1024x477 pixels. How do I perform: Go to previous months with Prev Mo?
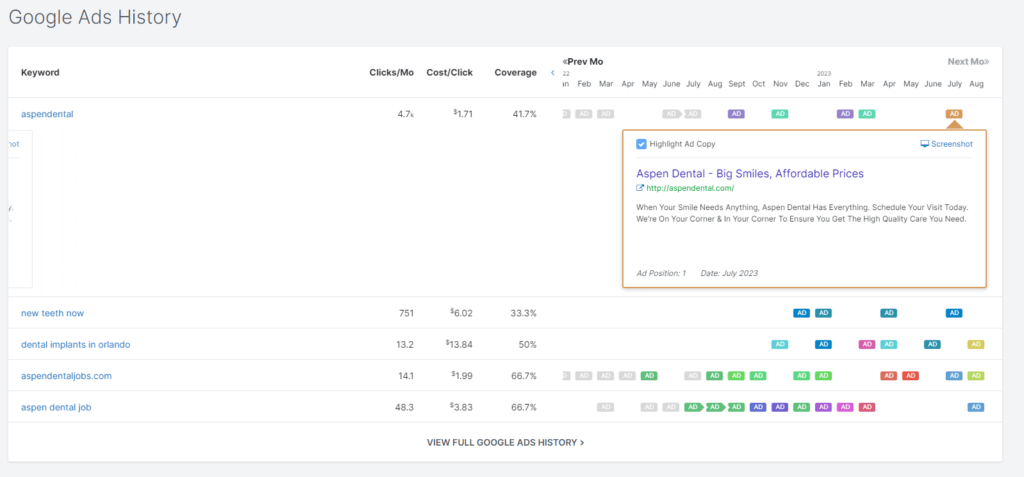(x=583, y=62)
